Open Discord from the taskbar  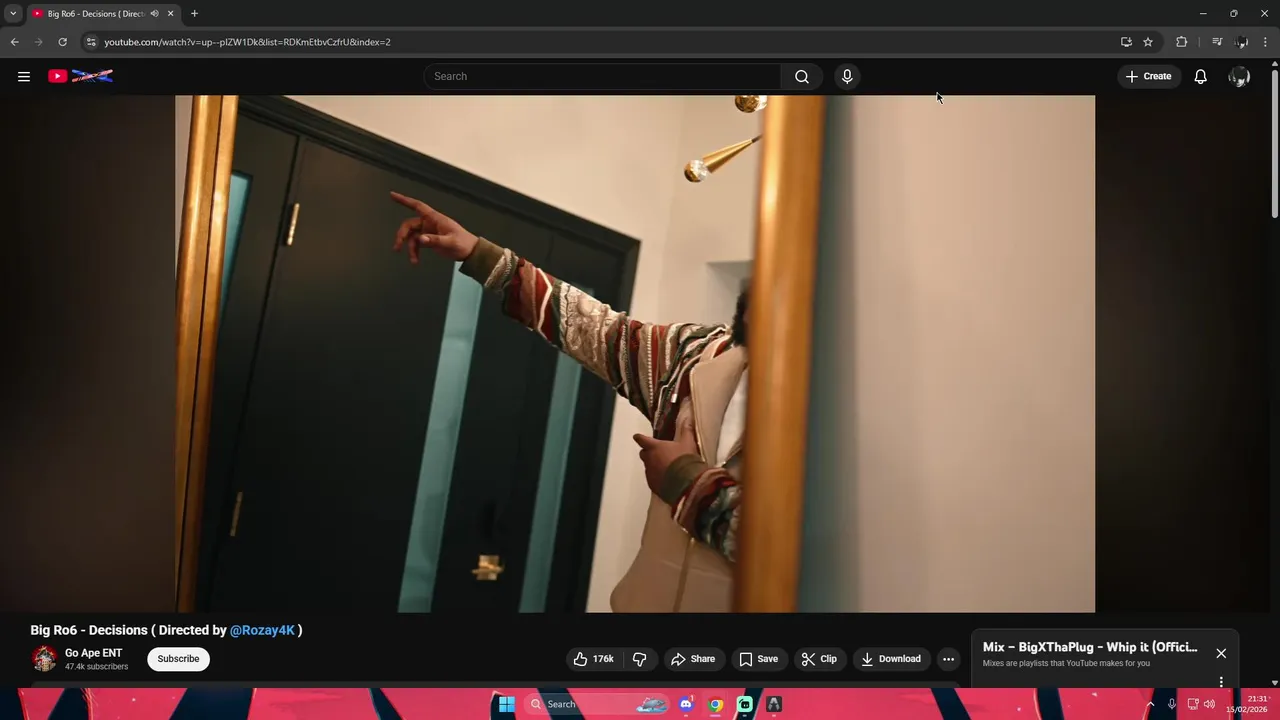pyautogui.click(x=686, y=704)
